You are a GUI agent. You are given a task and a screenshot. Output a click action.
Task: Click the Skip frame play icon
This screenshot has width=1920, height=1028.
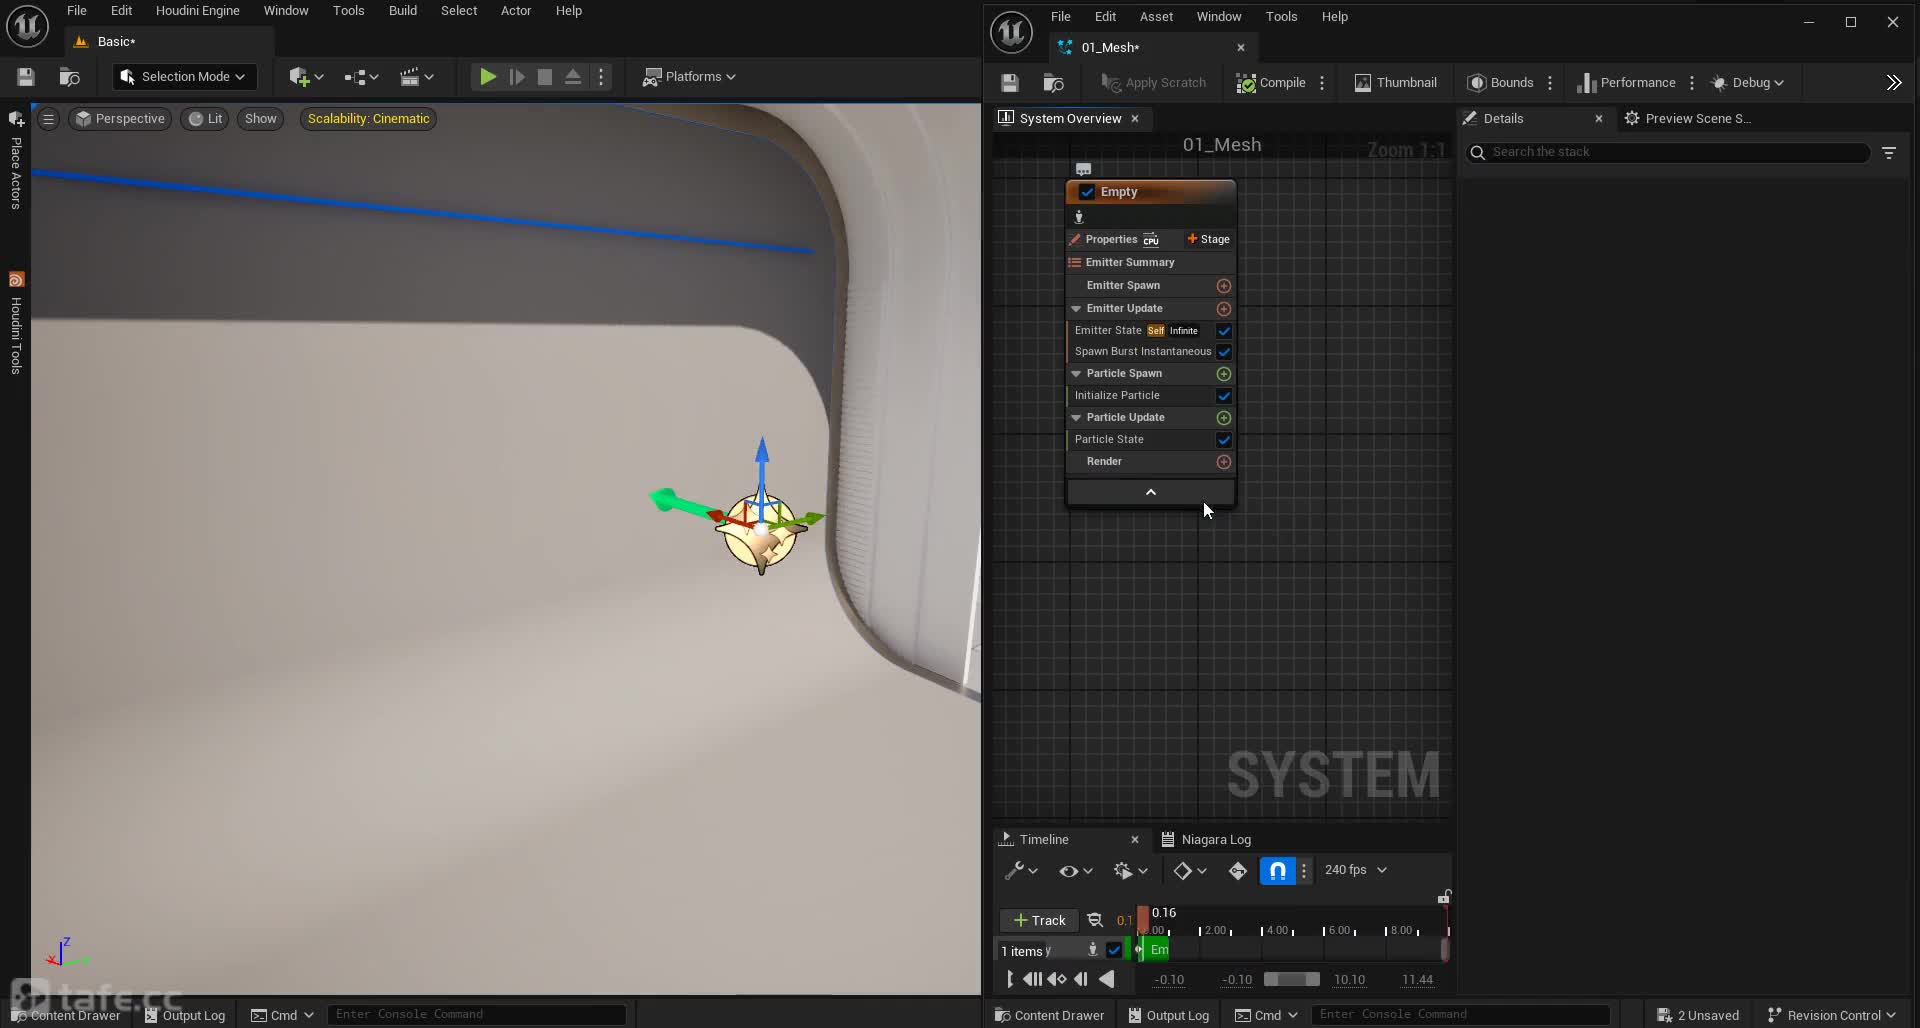click(517, 77)
